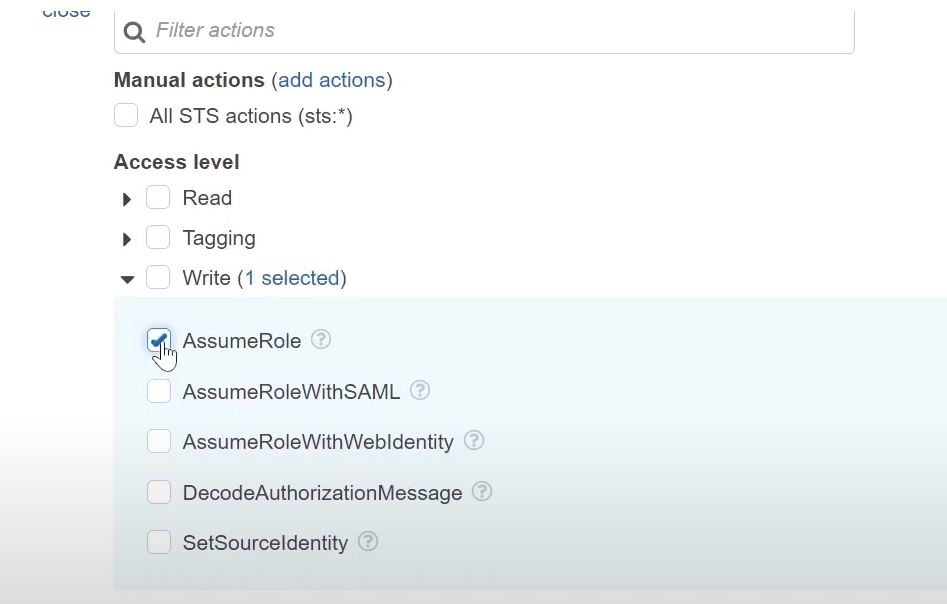
Task: Expand the Tagging access level group
Action: [127, 239]
